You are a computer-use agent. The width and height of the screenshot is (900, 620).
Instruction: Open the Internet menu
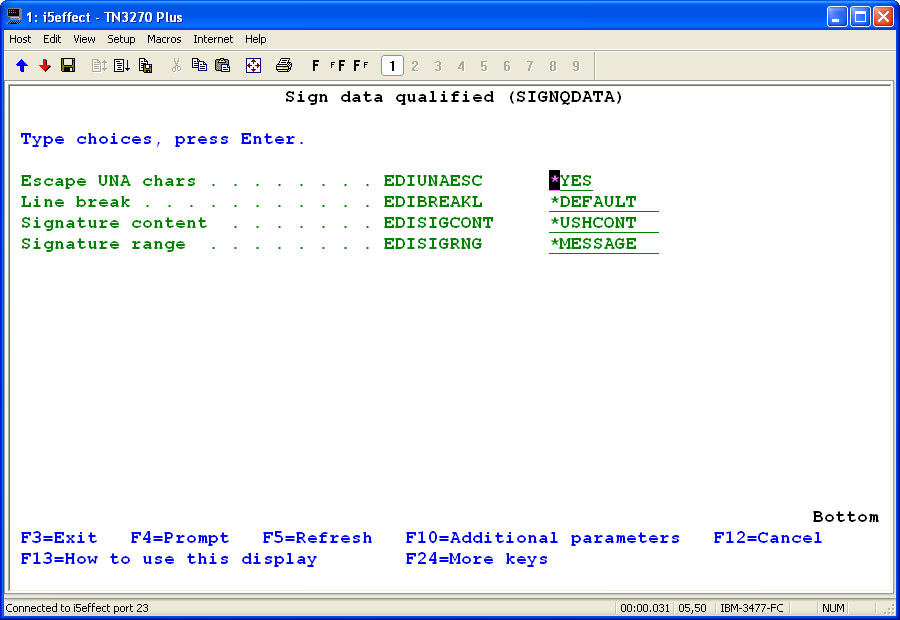point(213,39)
